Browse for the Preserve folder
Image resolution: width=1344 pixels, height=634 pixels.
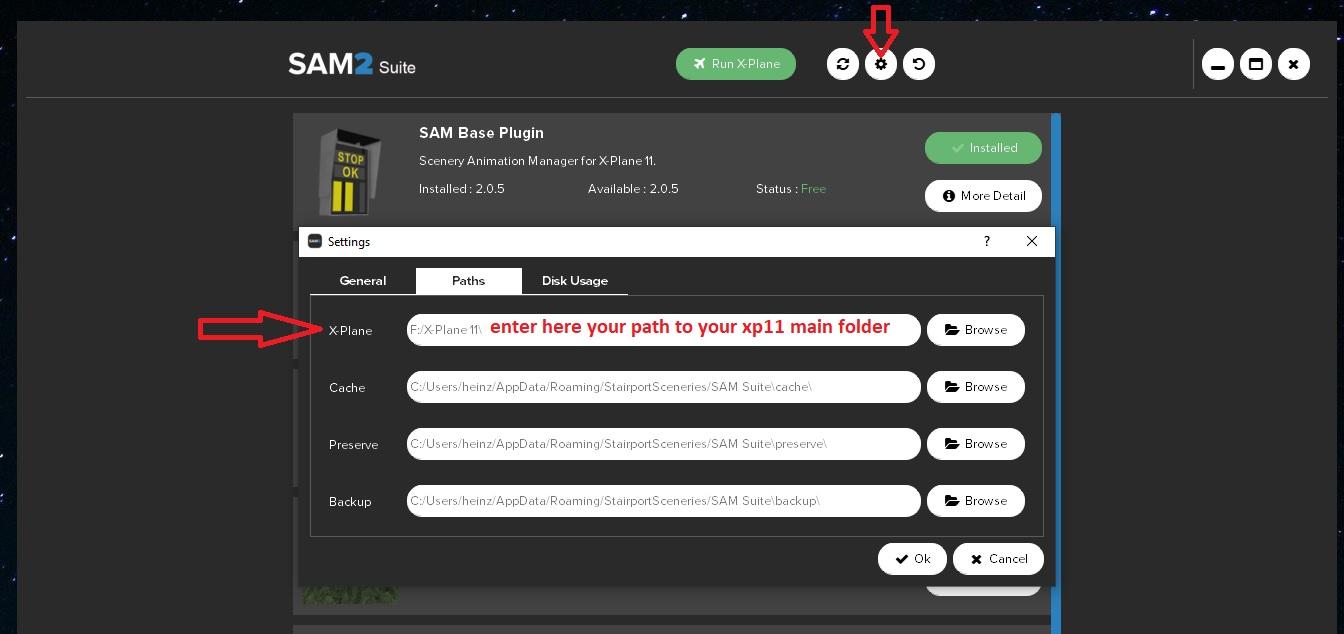(x=976, y=444)
